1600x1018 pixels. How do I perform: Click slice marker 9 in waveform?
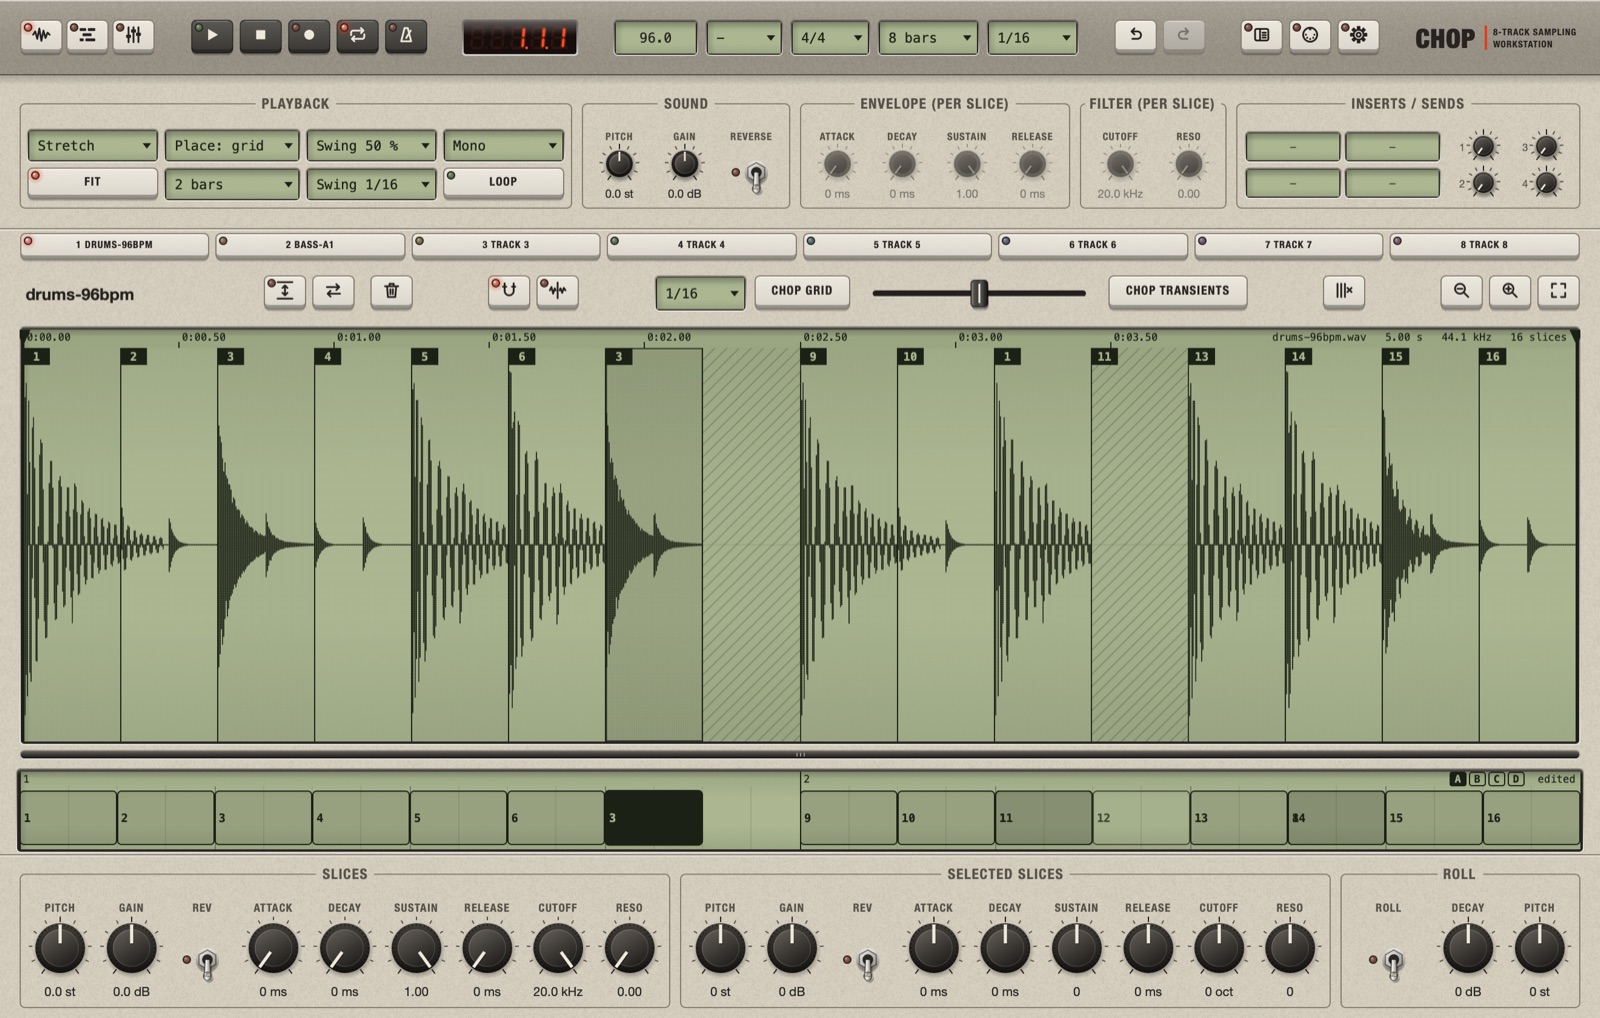(x=813, y=356)
